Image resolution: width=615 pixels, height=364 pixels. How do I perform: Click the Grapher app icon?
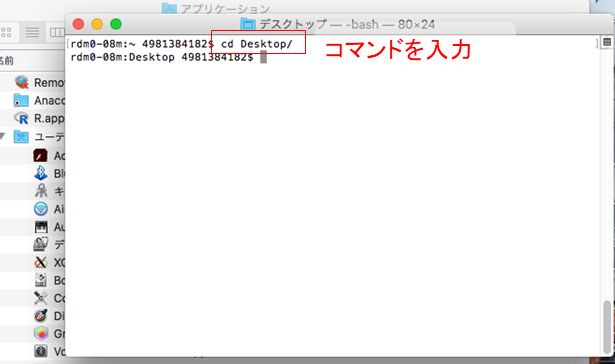[x=41, y=333]
